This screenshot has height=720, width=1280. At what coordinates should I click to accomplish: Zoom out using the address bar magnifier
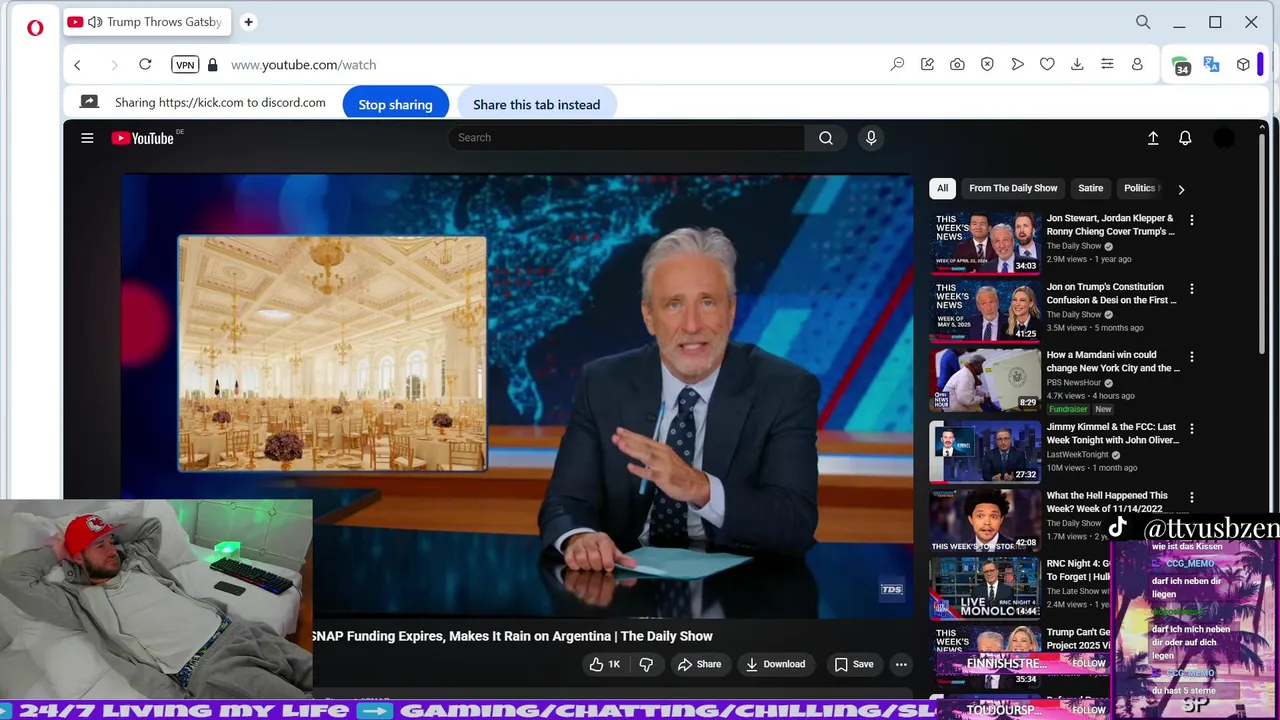(x=897, y=64)
